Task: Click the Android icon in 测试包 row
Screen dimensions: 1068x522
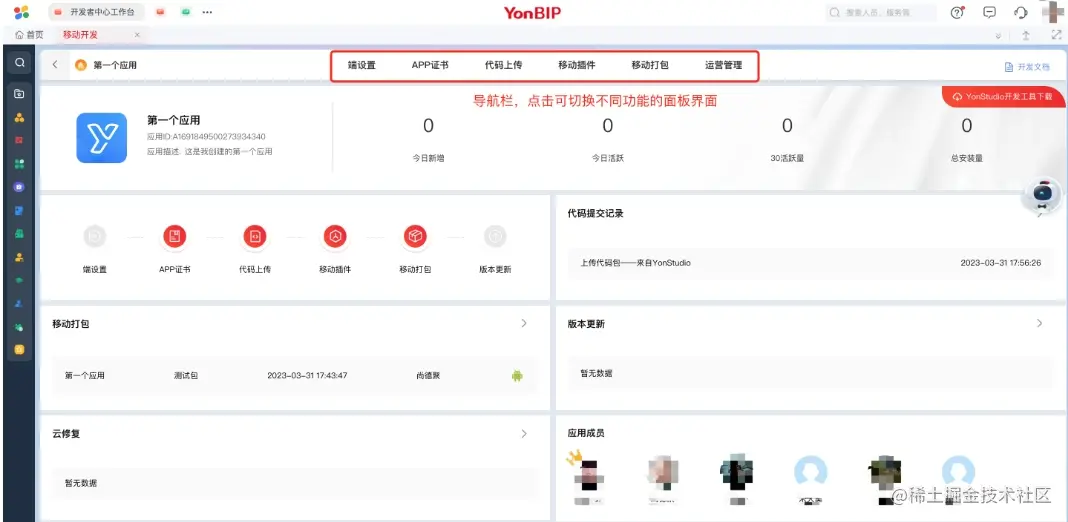Action: 517,375
